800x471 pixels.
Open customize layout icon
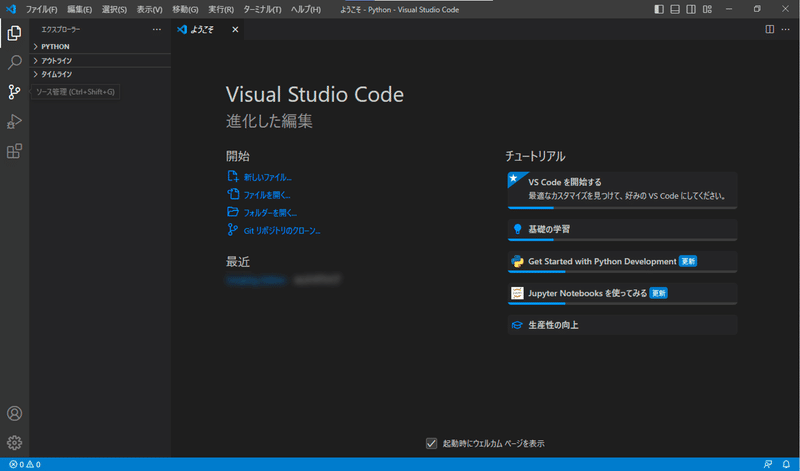click(707, 9)
